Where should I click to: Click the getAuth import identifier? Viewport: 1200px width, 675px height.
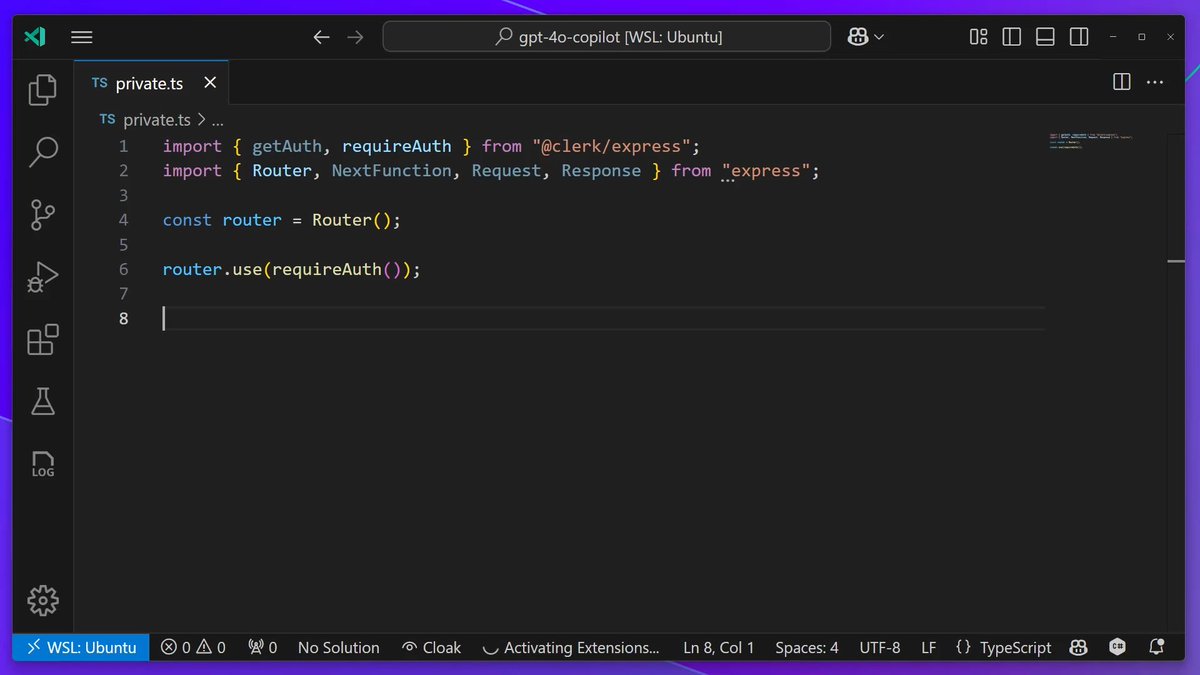click(287, 146)
